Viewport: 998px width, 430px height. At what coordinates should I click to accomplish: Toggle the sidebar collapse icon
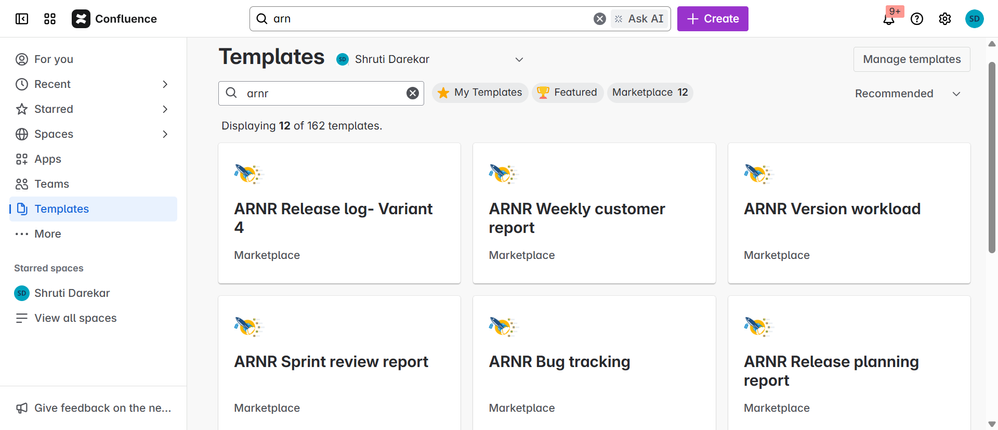[x=22, y=19]
